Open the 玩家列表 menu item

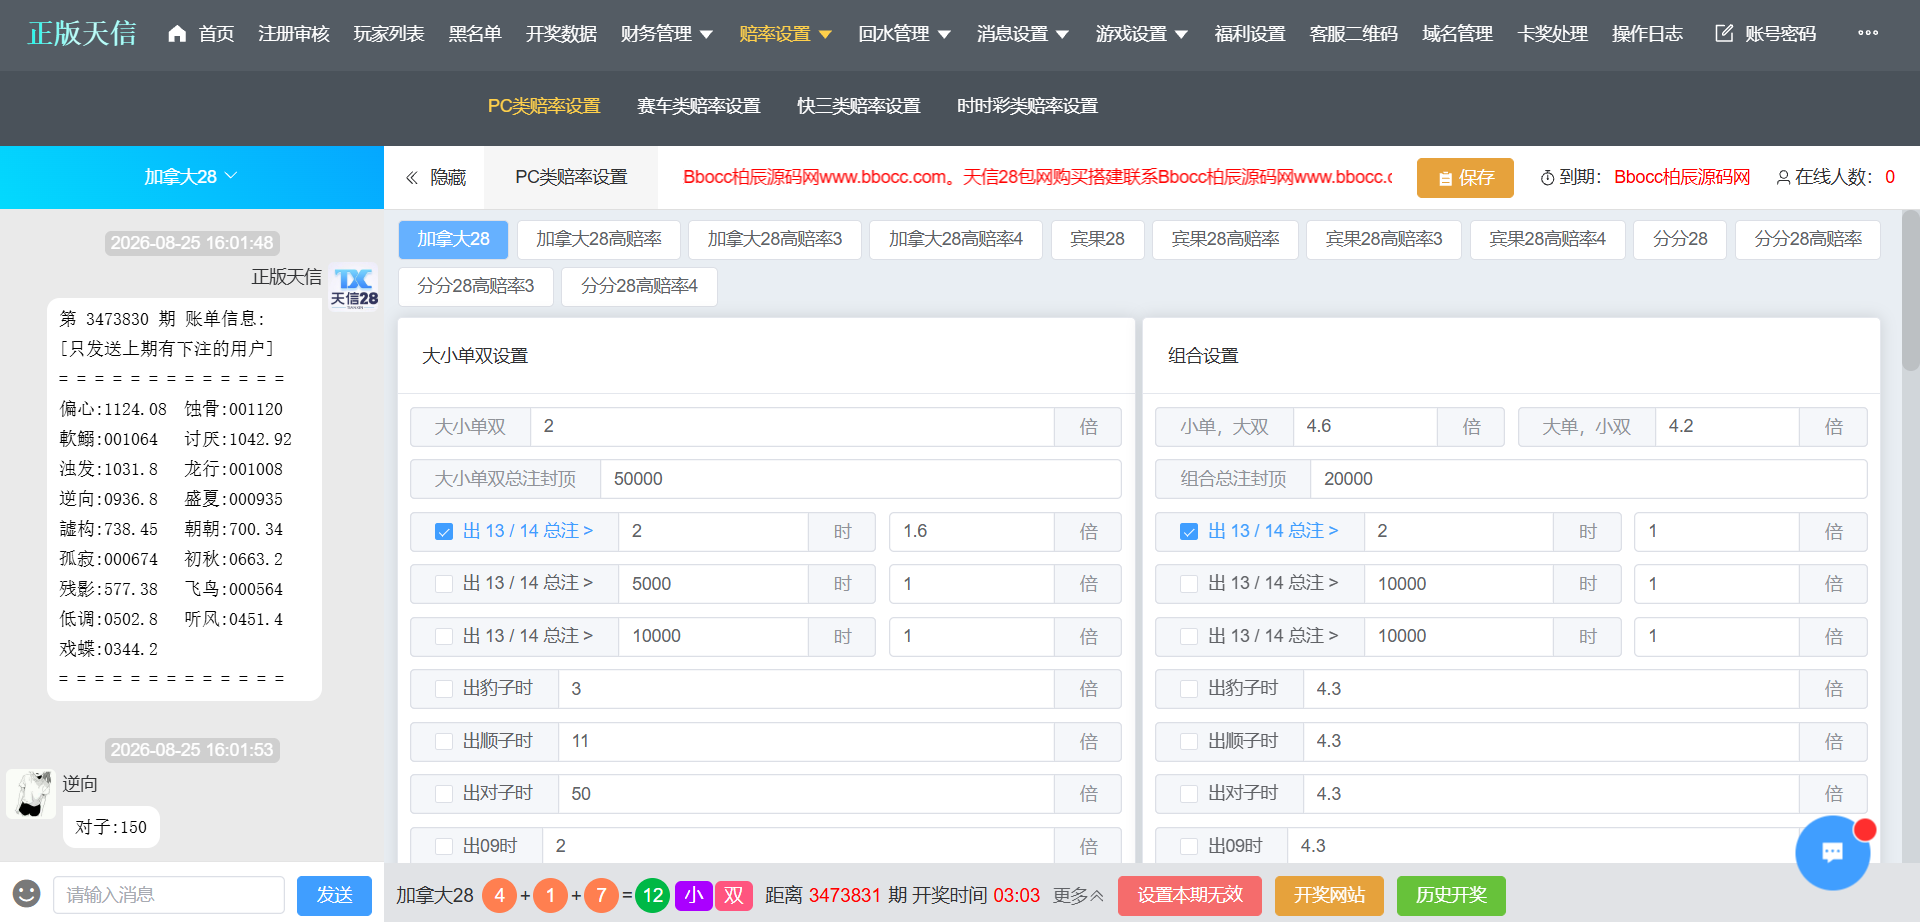point(389,34)
